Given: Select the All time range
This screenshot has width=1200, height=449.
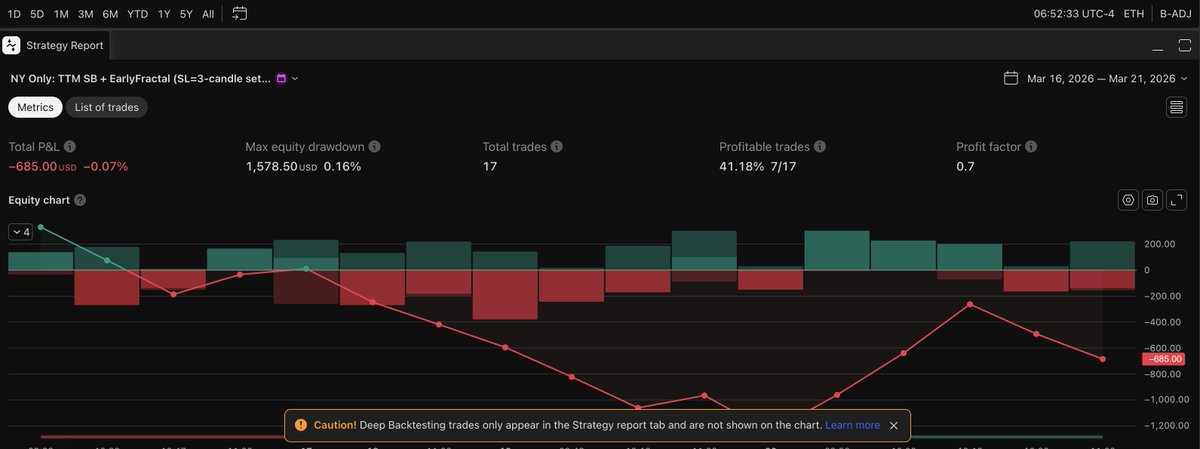Looking at the screenshot, I should click(x=208, y=14).
